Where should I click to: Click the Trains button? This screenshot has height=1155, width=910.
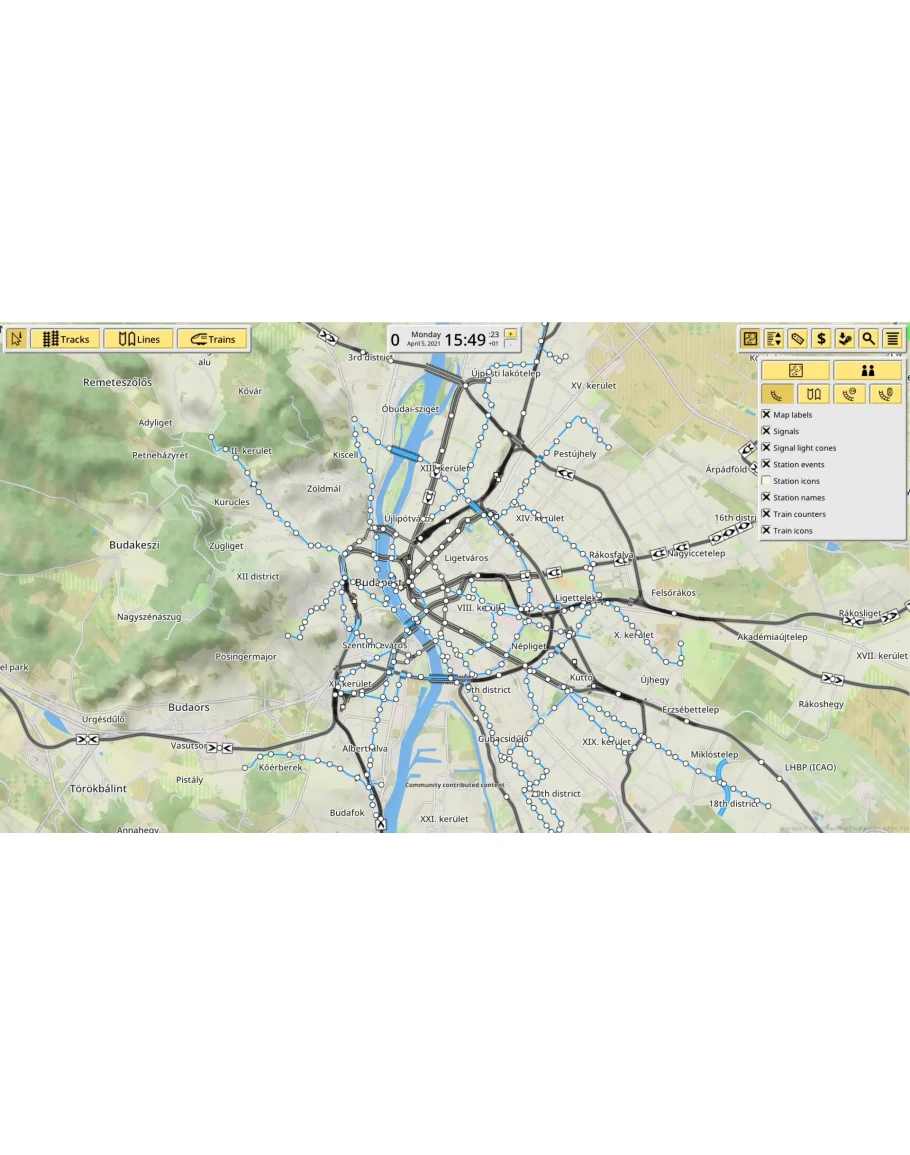(x=212, y=339)
